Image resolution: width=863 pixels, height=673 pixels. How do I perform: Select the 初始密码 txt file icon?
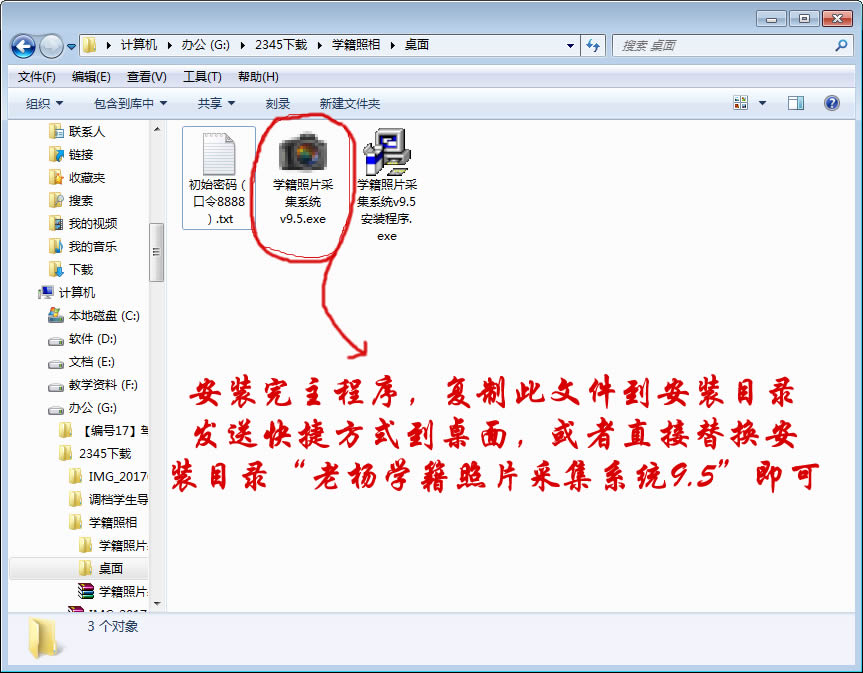[x=218, y=154]
